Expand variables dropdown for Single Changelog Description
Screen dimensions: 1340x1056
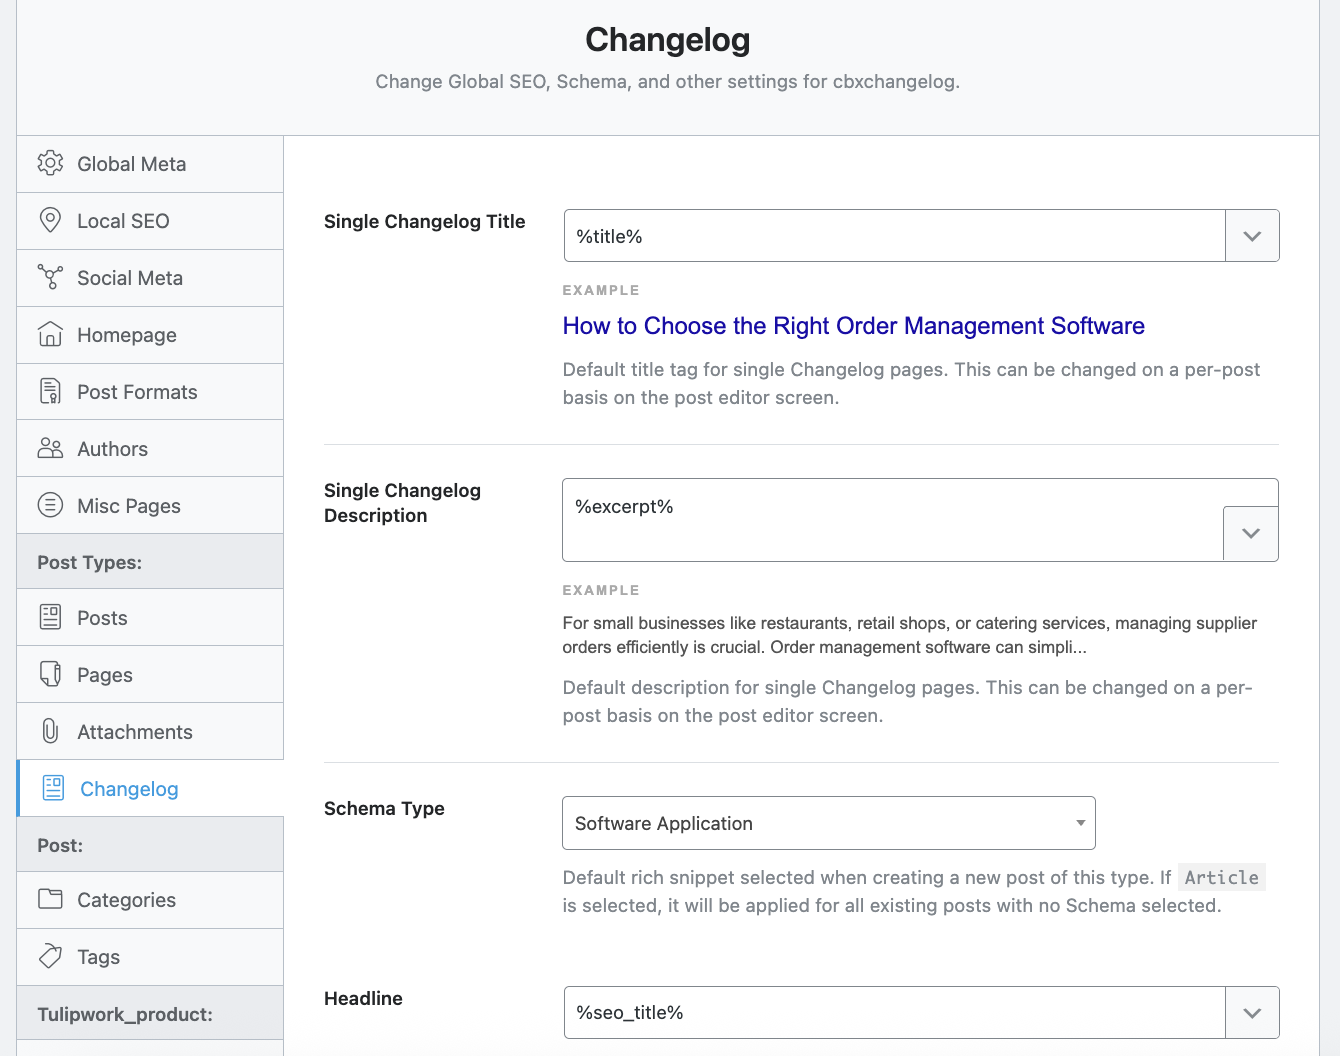pyautogui.click(x=1251, y=533)
